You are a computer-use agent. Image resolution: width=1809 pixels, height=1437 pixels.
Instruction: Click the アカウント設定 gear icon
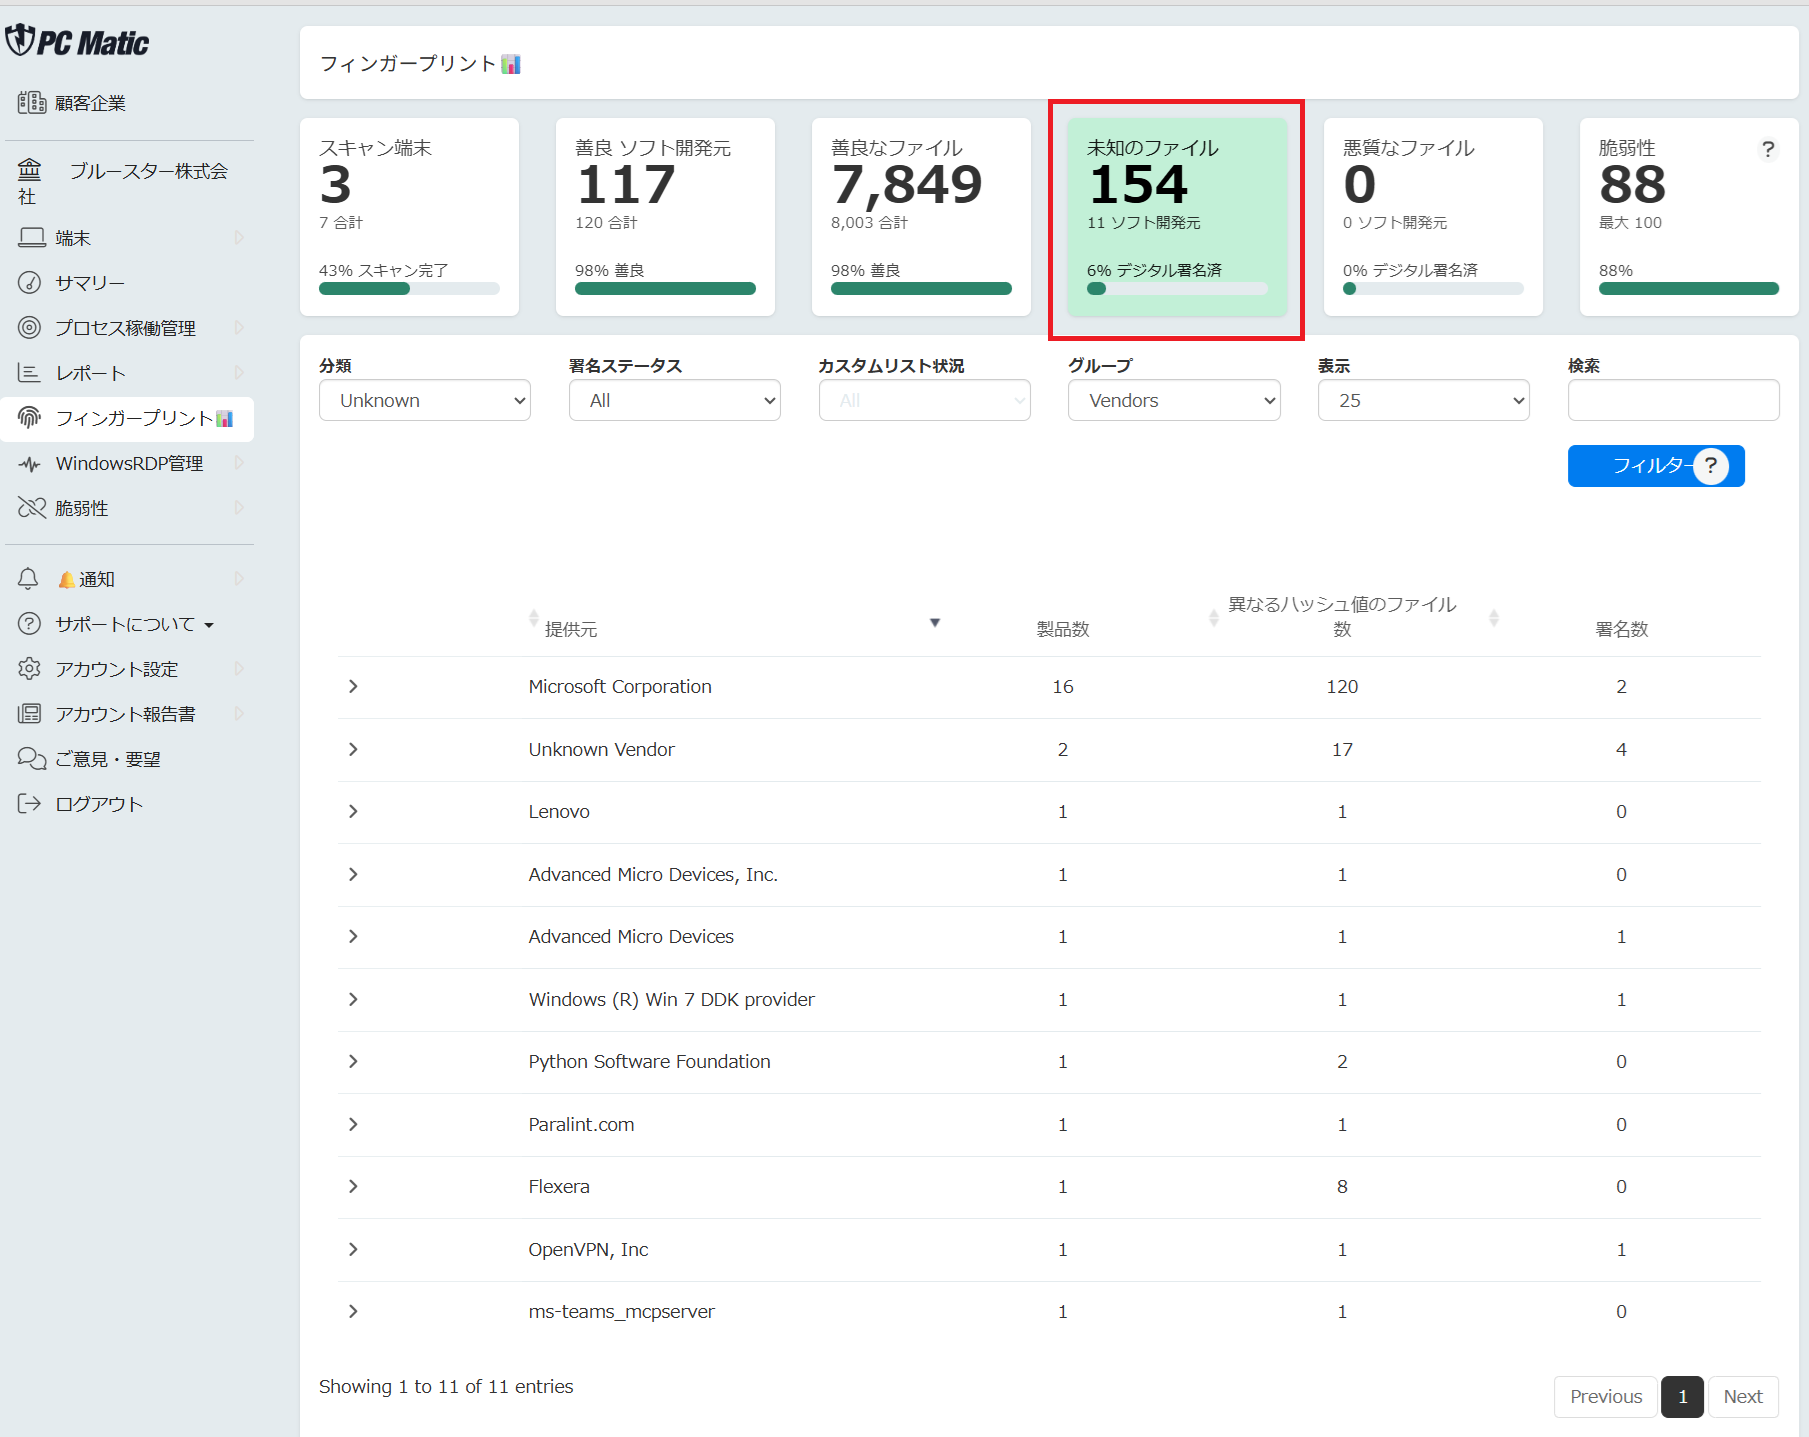pos(30,668)
